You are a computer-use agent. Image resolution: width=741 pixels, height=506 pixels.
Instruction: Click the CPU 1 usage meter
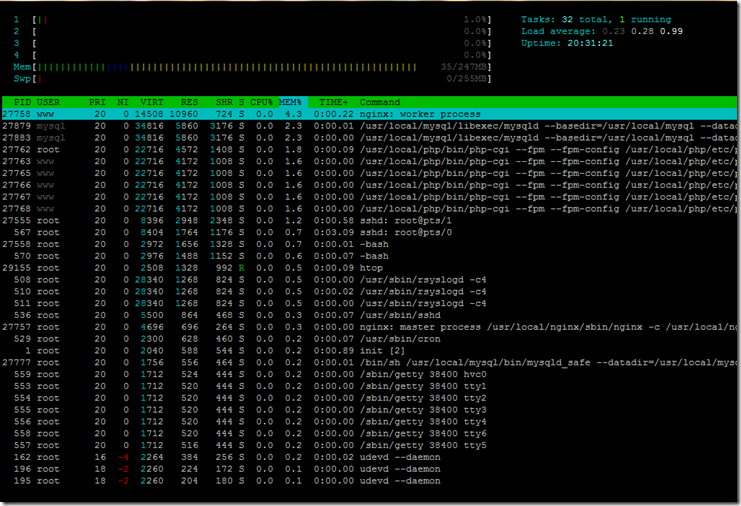coord(252,19)
